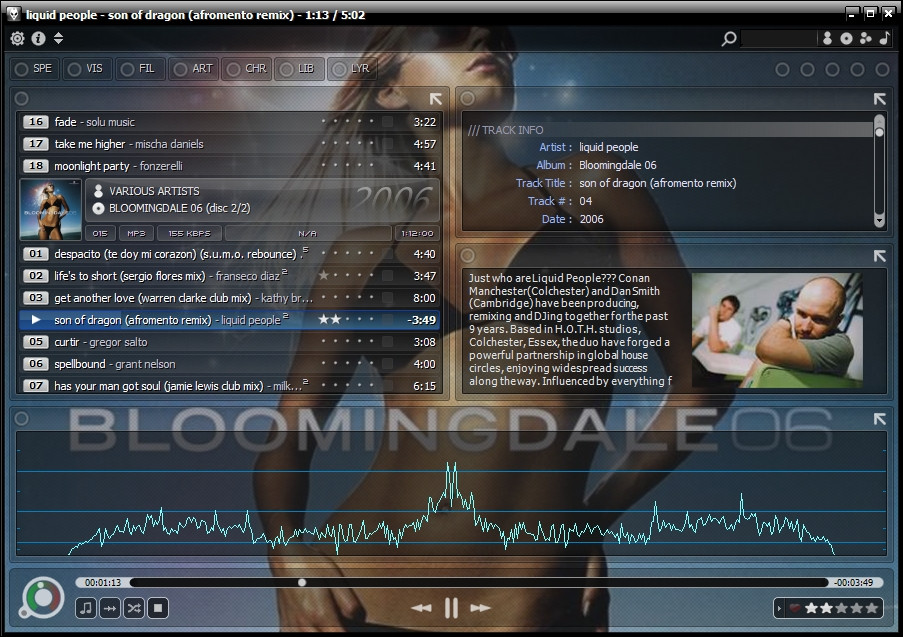Select artist filter person icon top right
Screen dimensions: 903x637
click(828, 39)
